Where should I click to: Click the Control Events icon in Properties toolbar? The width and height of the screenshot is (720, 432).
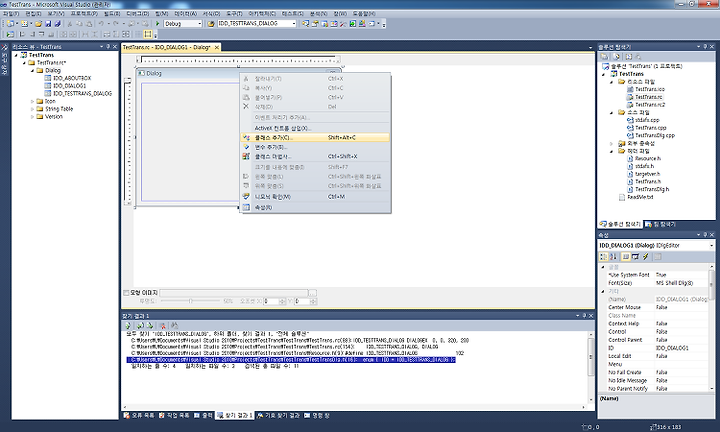[636, 257]
